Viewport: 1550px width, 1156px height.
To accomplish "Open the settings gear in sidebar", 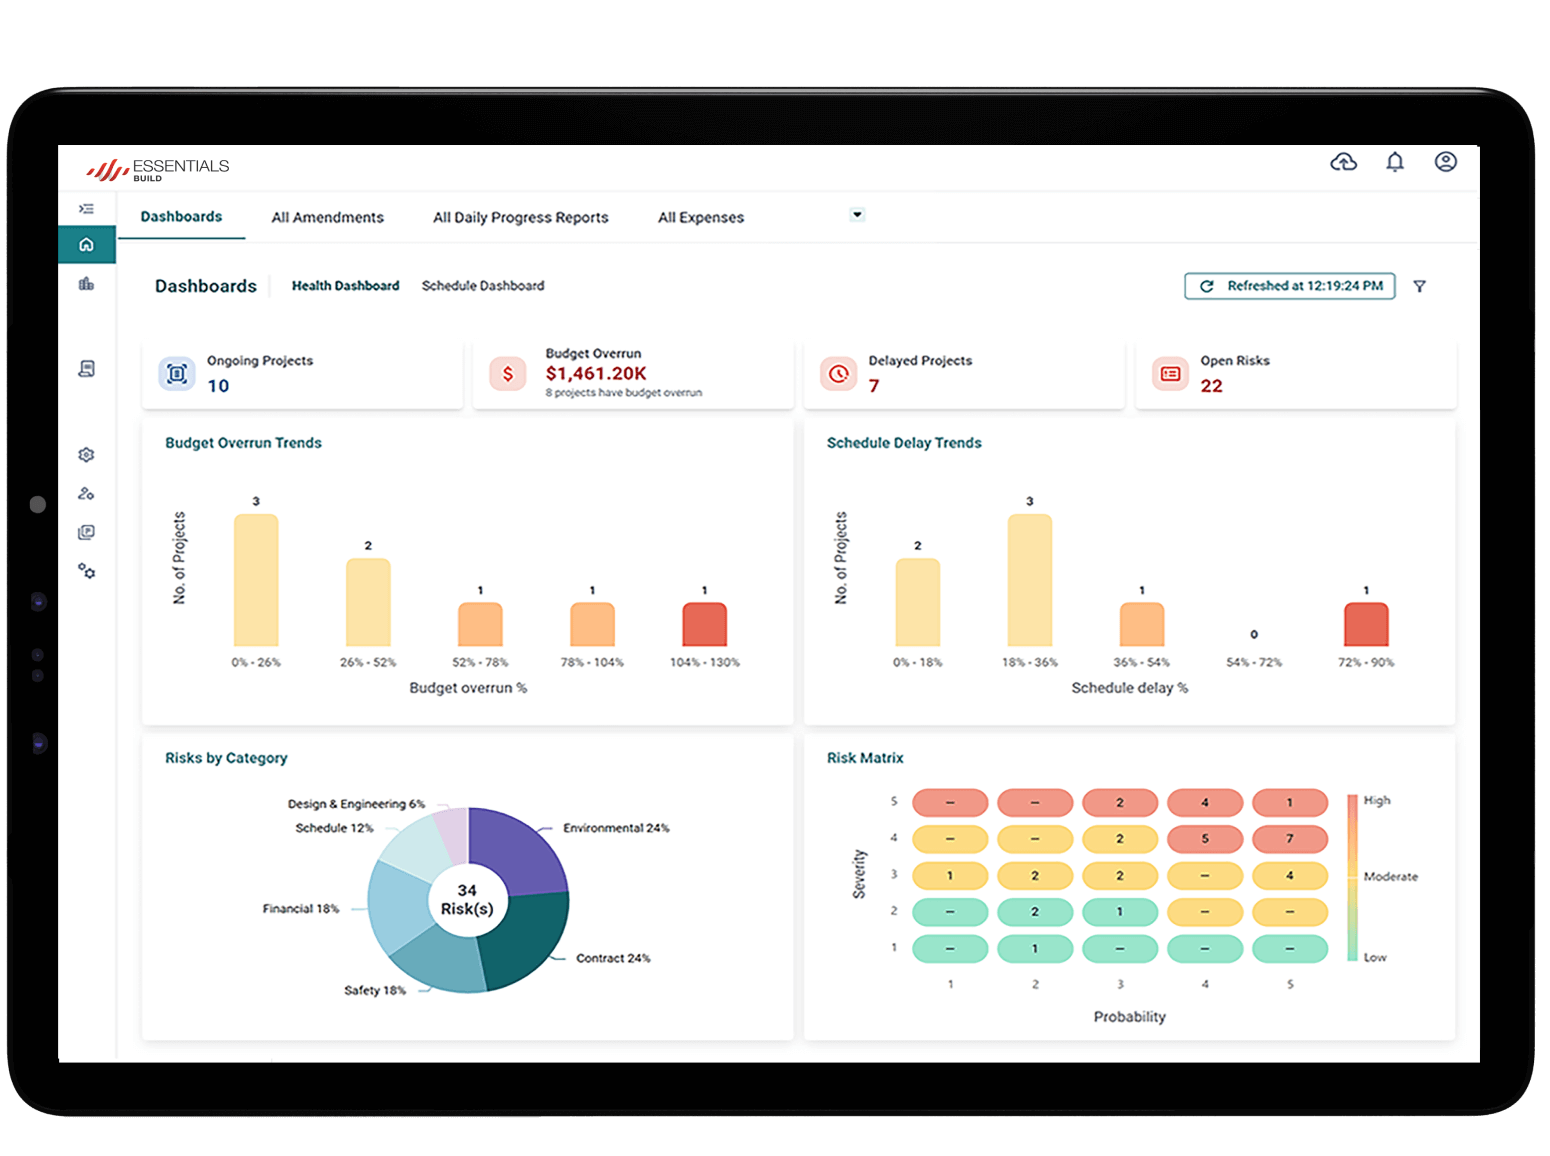I will (87, 455).
